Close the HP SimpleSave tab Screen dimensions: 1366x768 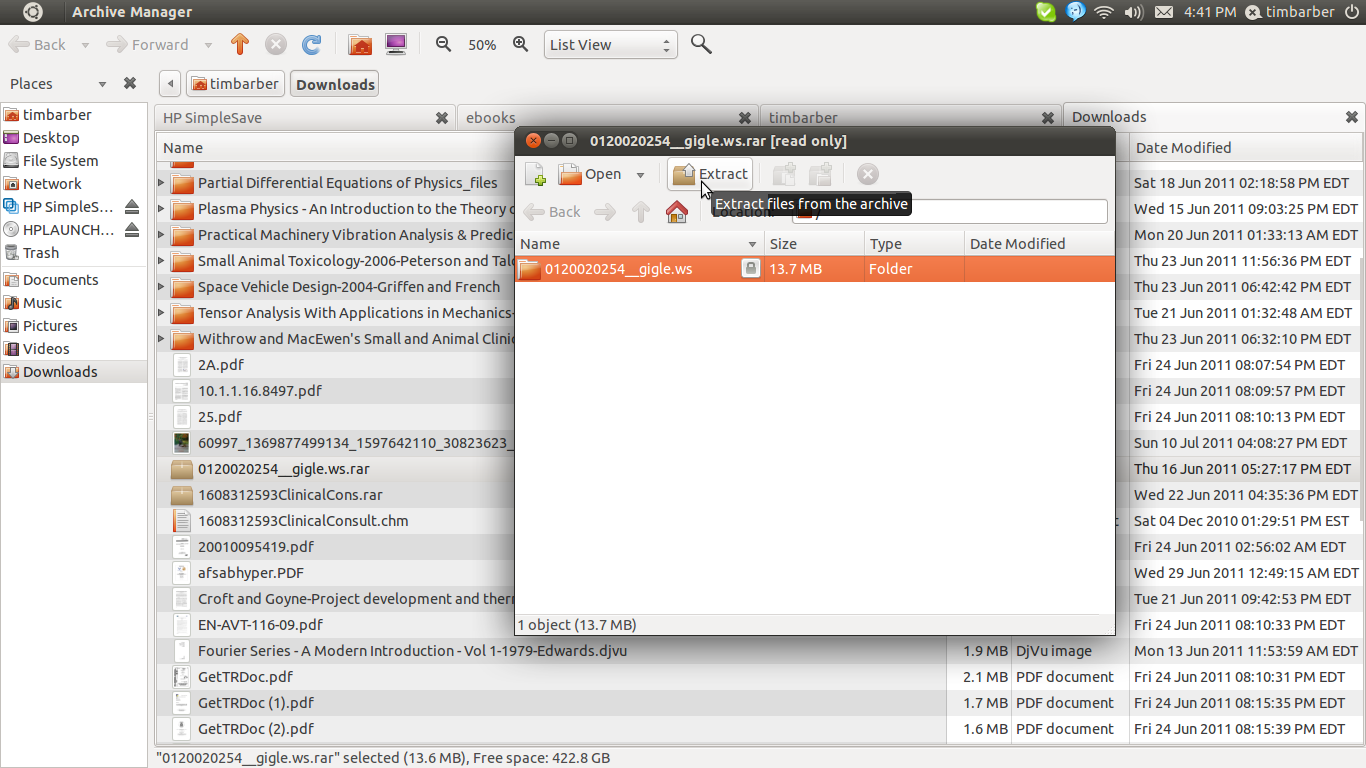click(x=442, y=118)
